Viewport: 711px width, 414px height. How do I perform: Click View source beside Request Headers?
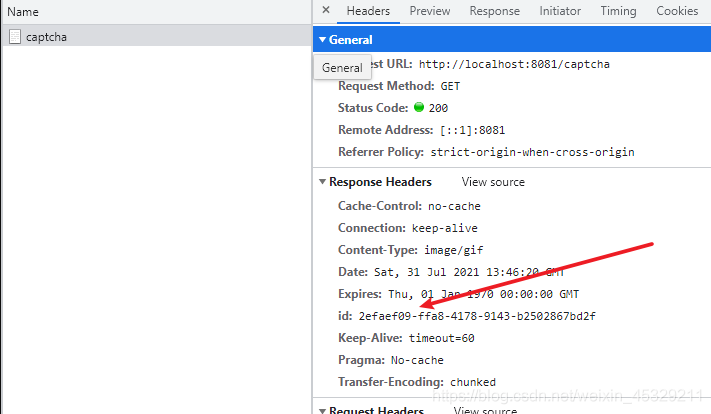(485, 410)
